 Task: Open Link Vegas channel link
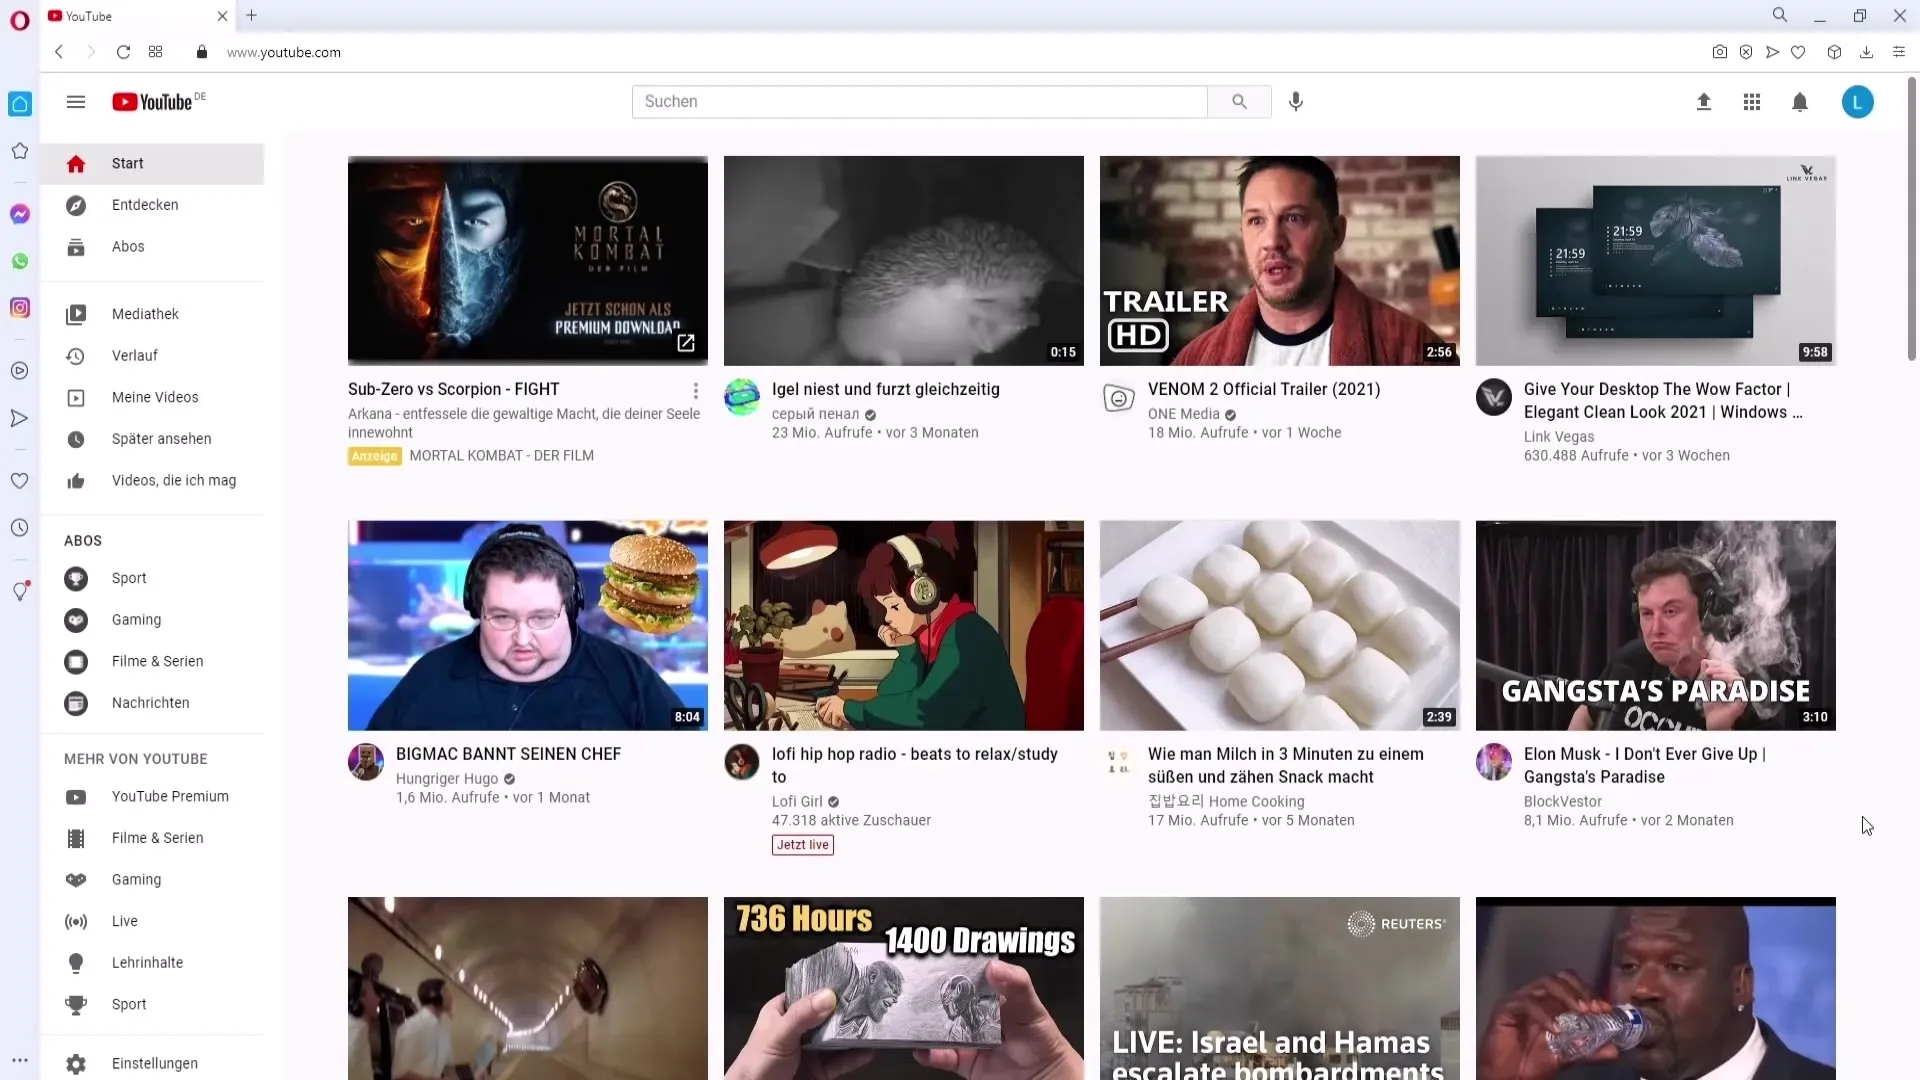click(1559, 437)
